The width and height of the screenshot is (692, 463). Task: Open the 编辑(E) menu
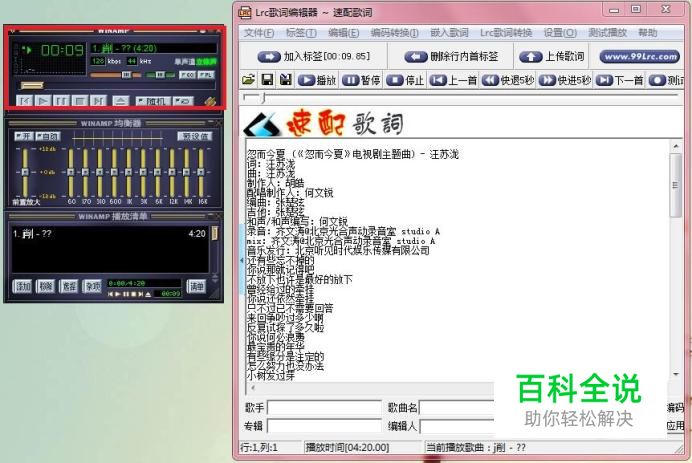tap(343, 33)
